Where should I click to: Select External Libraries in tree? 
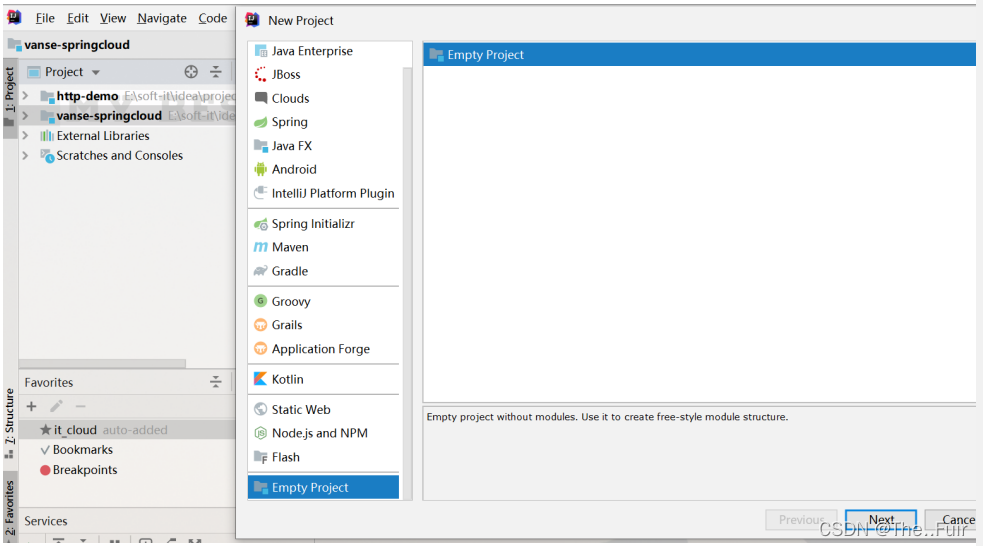coord(103,135)
